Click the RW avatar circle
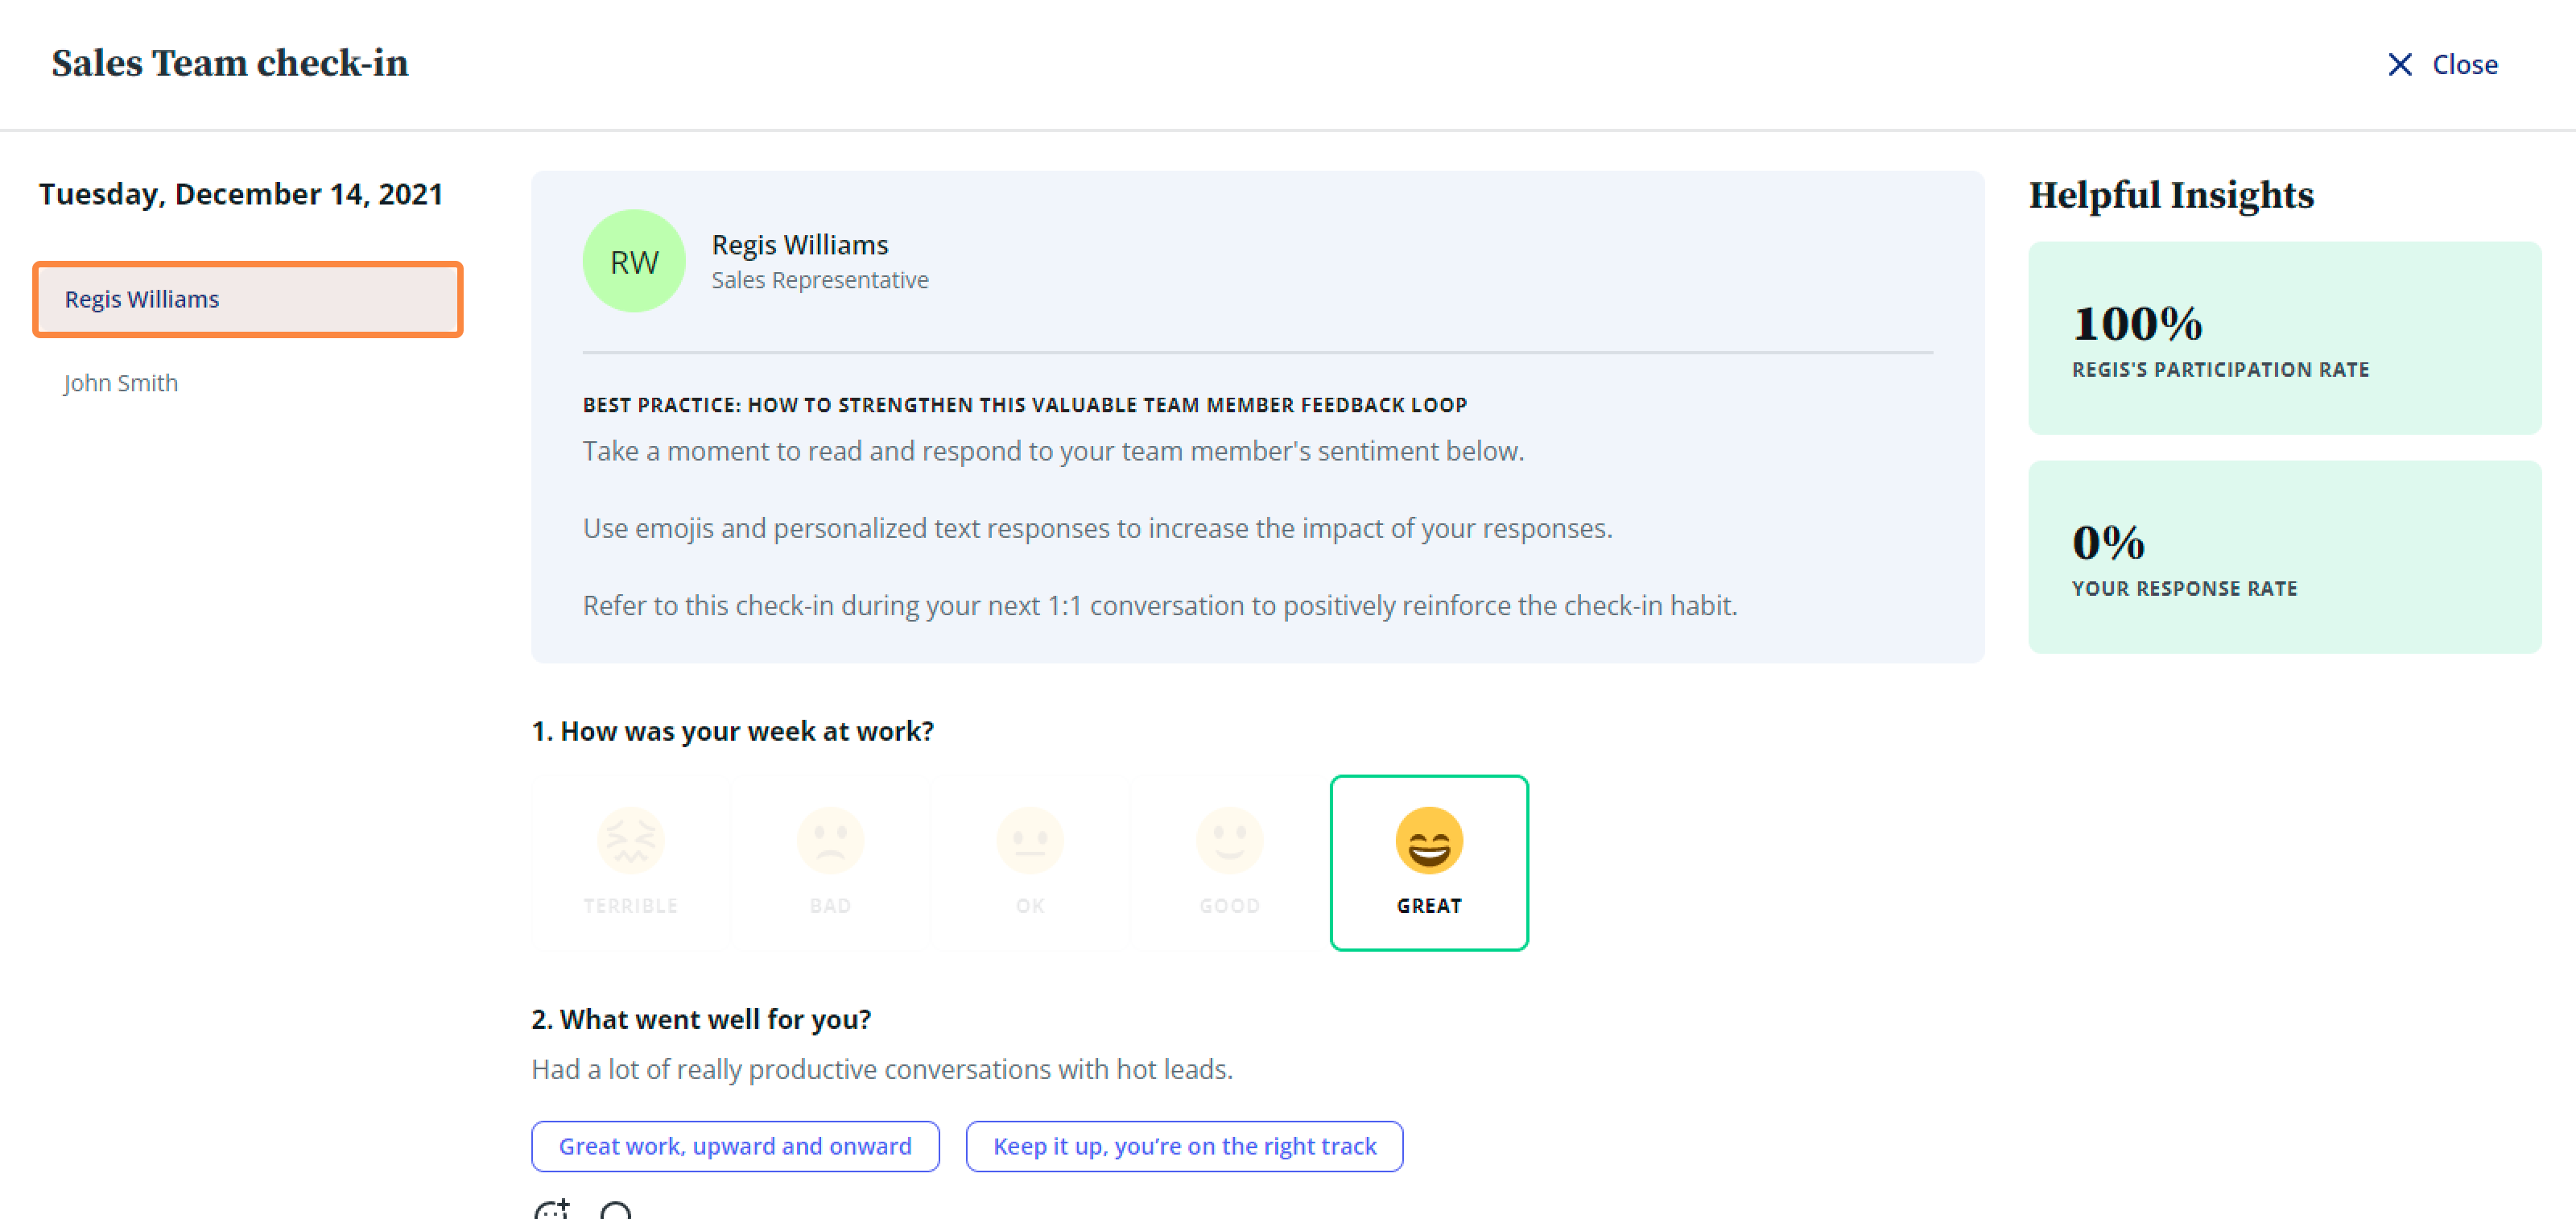 click(x=634, y=261)
